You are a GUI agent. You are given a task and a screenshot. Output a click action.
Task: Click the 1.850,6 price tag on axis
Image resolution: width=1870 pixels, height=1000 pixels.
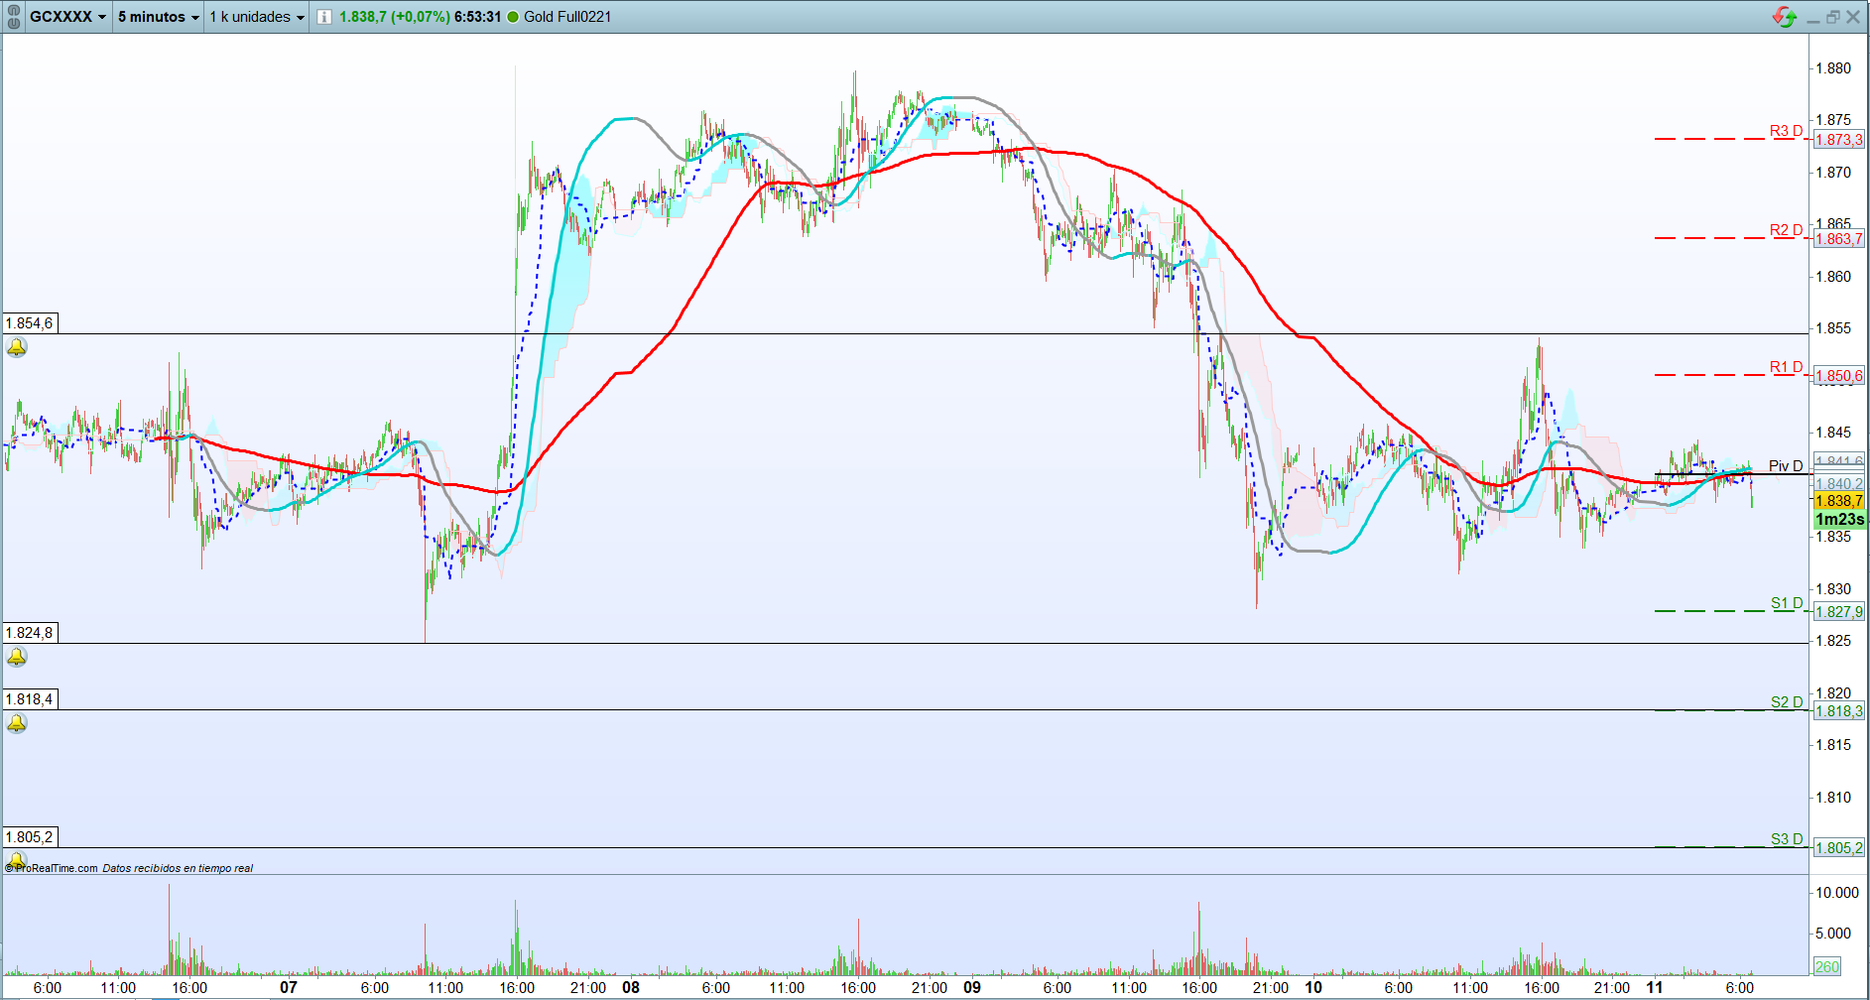click(x=1839, y=376)
